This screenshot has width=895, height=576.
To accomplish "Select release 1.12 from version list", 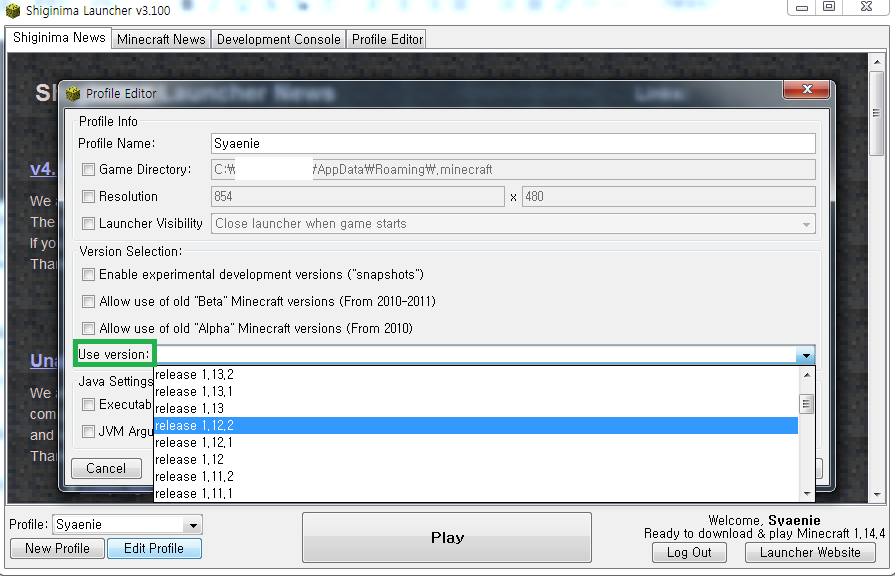I will click(475, 460).
